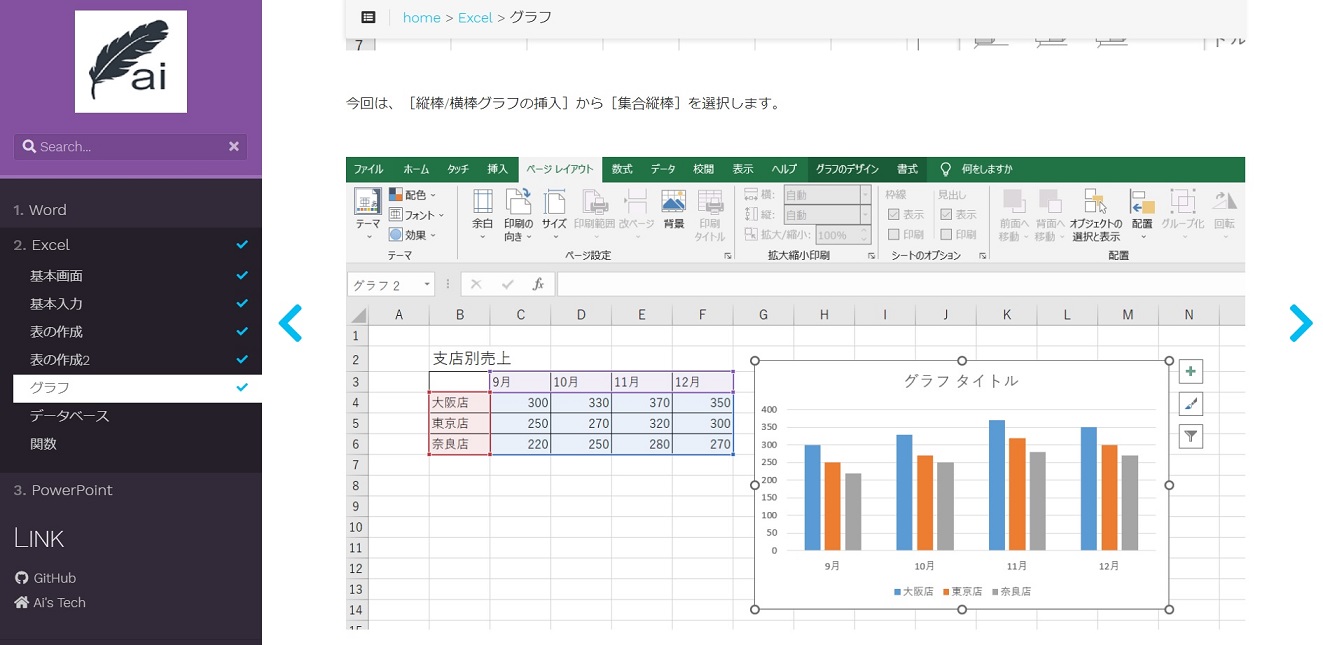Open the データベース sidebar page
1323x645 pixels.
137,416
